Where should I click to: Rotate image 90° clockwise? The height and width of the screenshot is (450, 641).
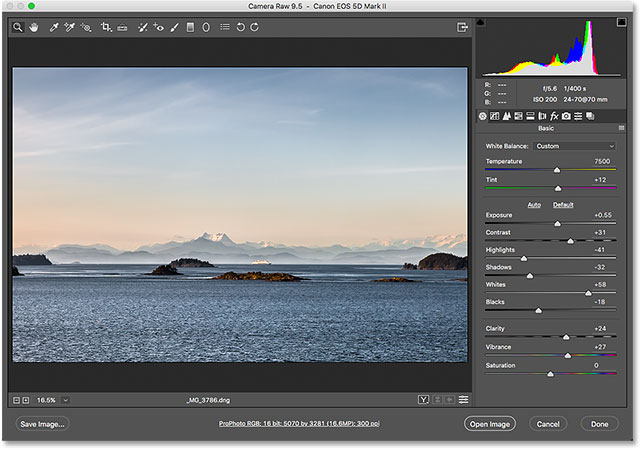[x=255, y=27]
